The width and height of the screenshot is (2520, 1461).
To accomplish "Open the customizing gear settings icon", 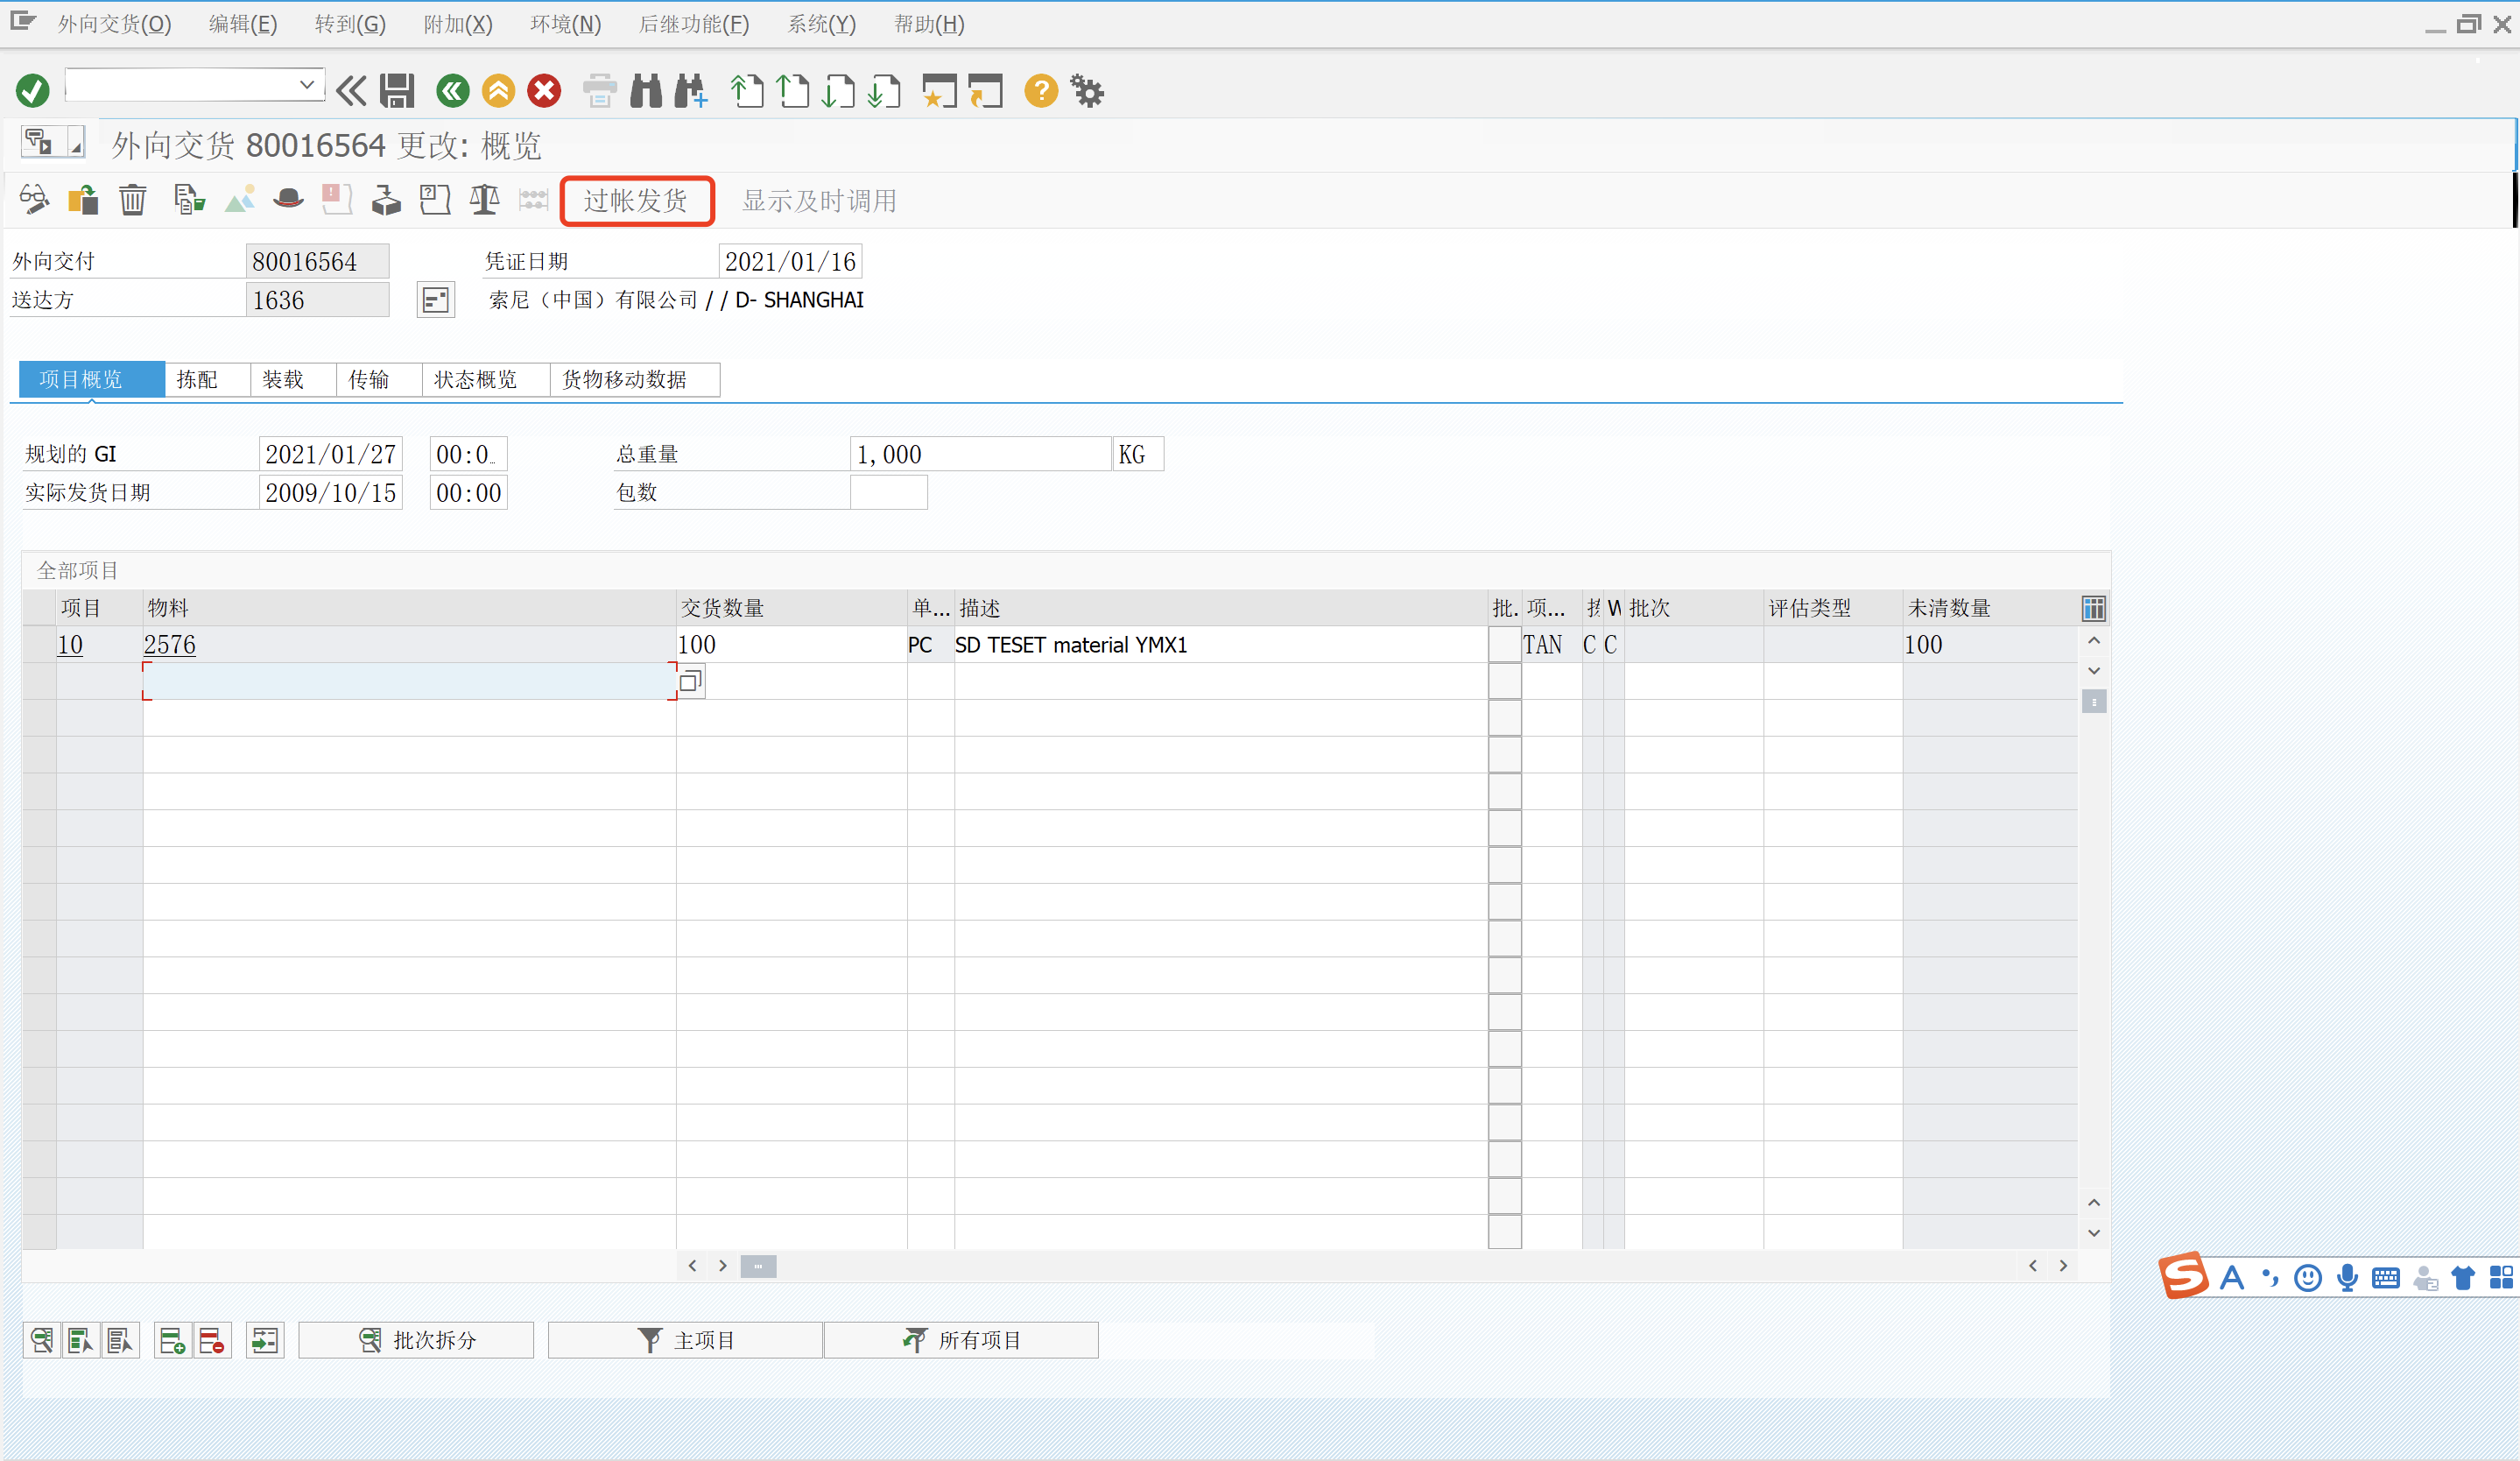I will tap(1087, 90).
